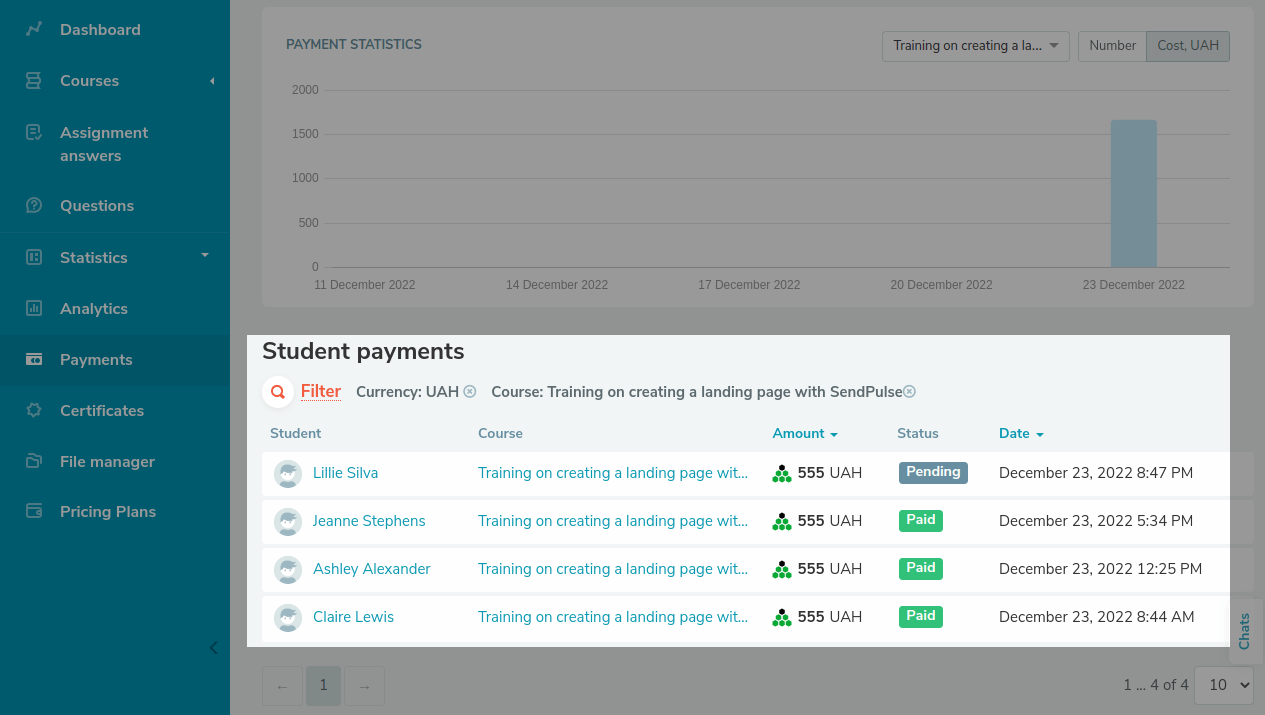Screen dimensions: 1265x715
Task: Open the rows-per-page dropdown showing 10
Action: (x=1229, y=685)
